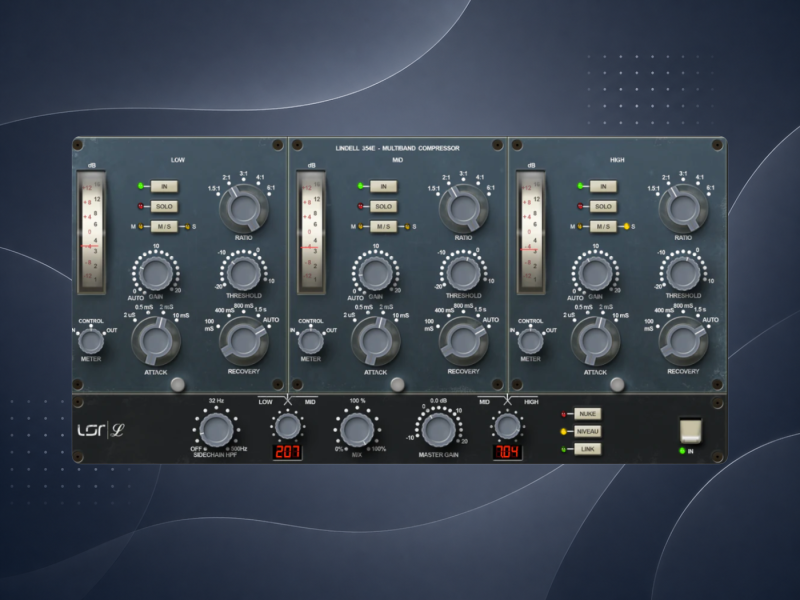Click the yellow S LED on HIGH band

point(627,226)
